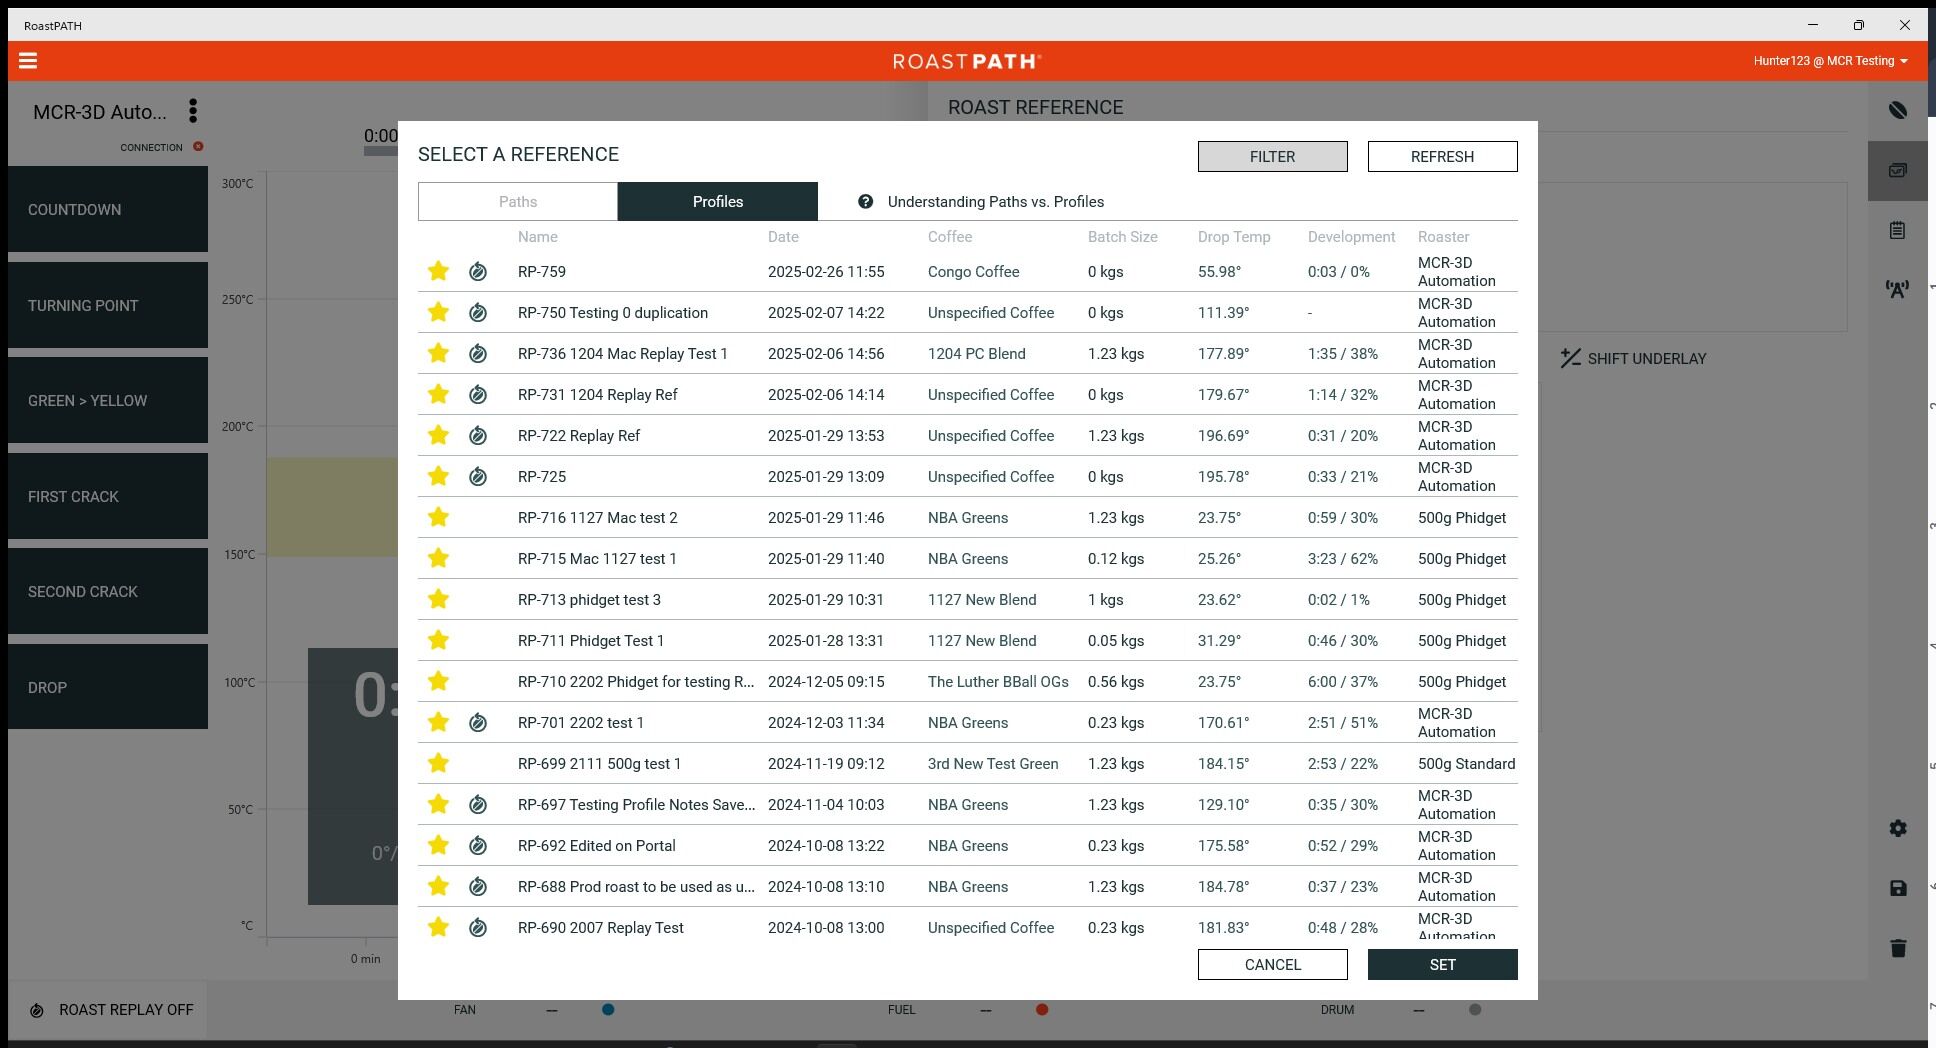Click replay icon for RP-692 Edited on Portal
This screenshot has width=1936, height=1048.
[x=478, y=846]
